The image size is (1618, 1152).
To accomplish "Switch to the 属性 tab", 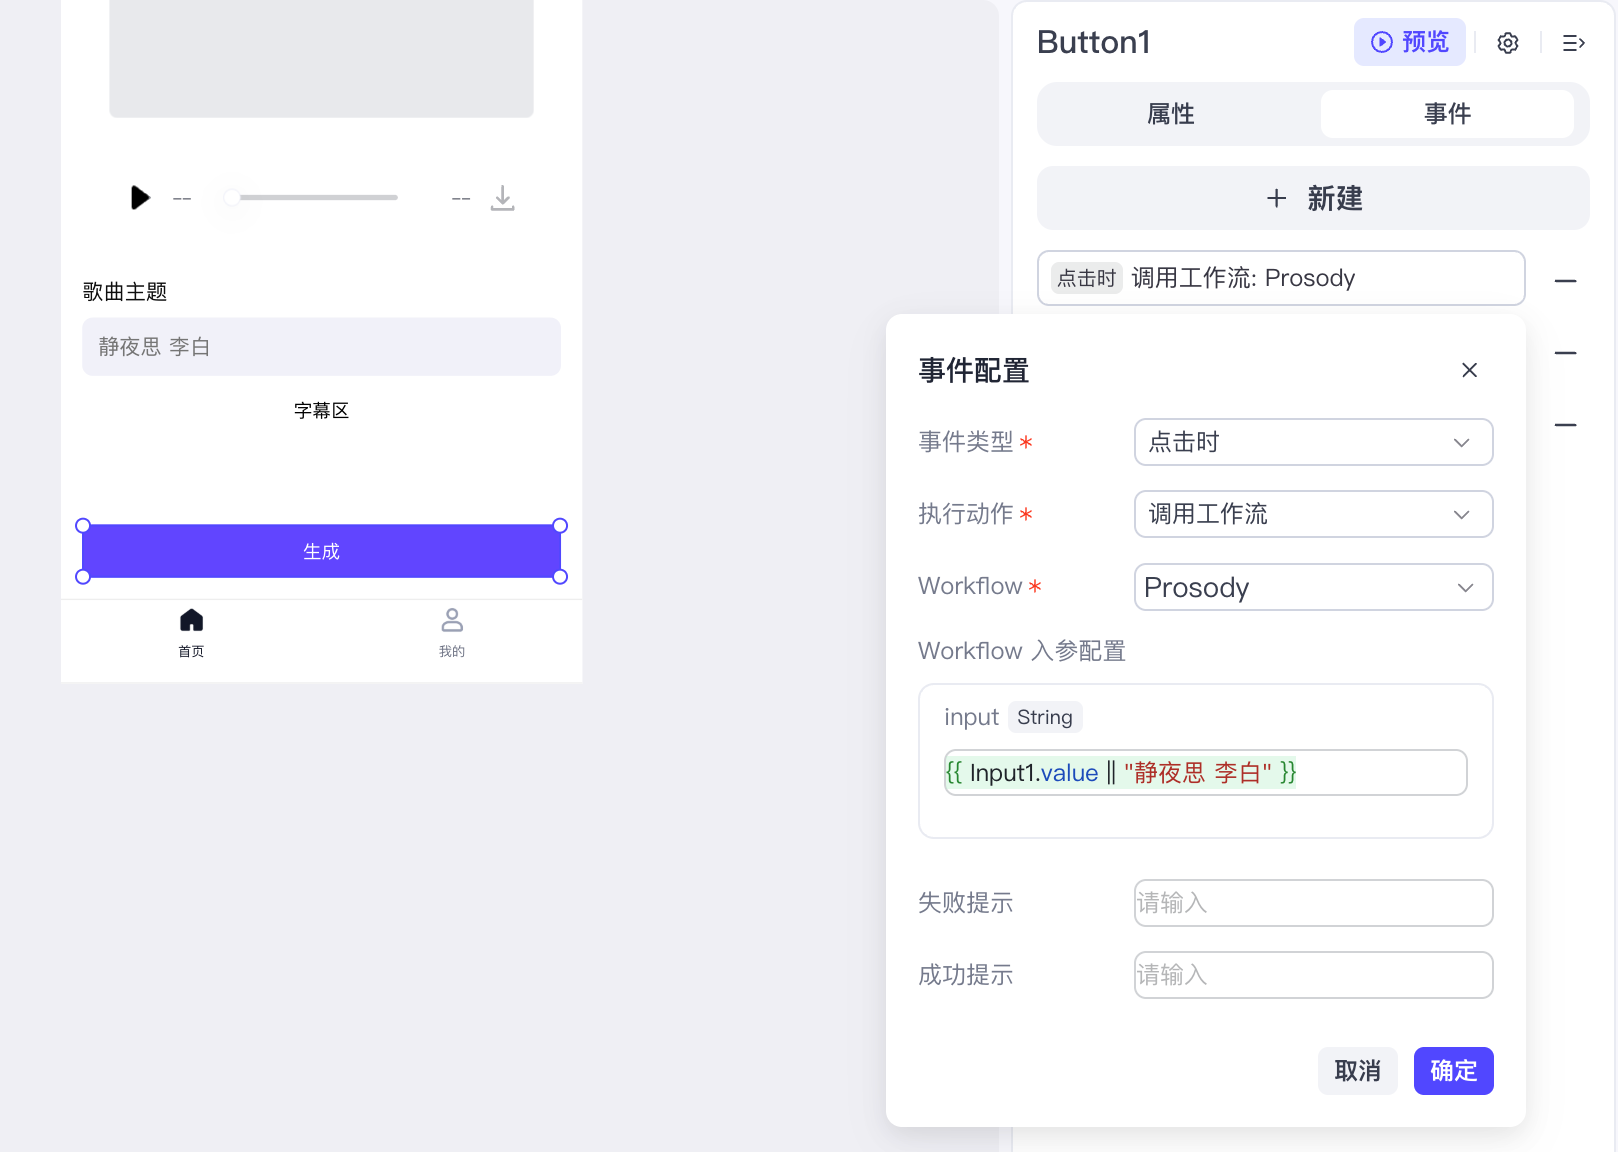I will [x=1170, y=114].
